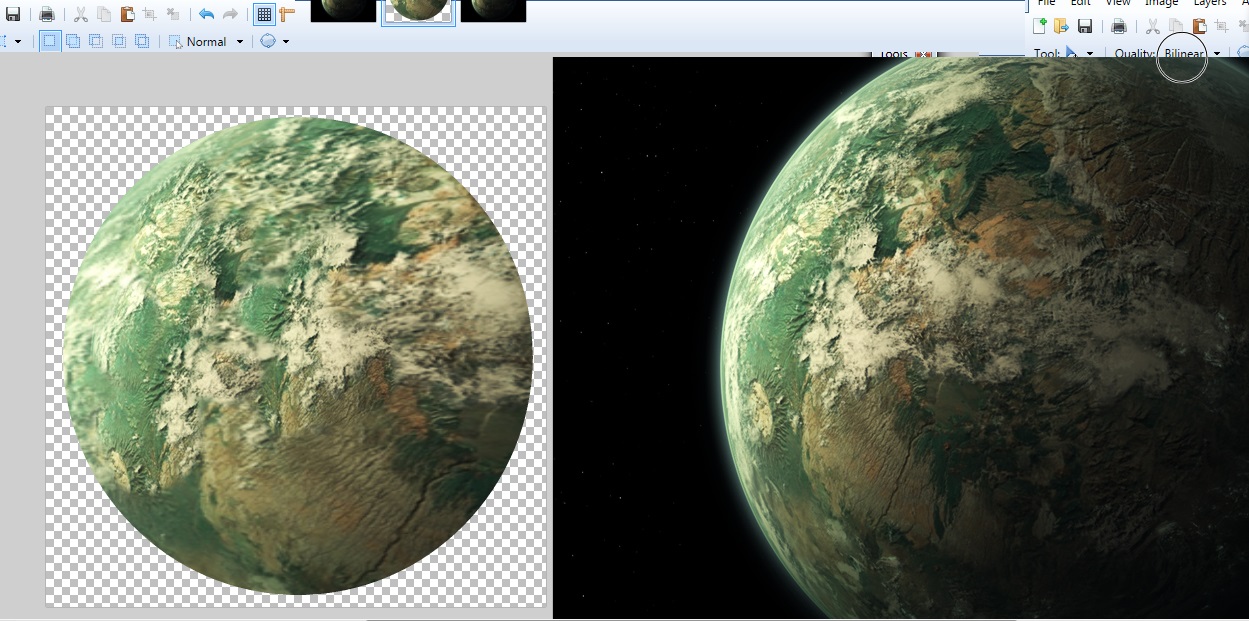The height and width of the screenshot is (621, 1249).
Task: Open a file using the folder icon
Action: pos(1060,26)
